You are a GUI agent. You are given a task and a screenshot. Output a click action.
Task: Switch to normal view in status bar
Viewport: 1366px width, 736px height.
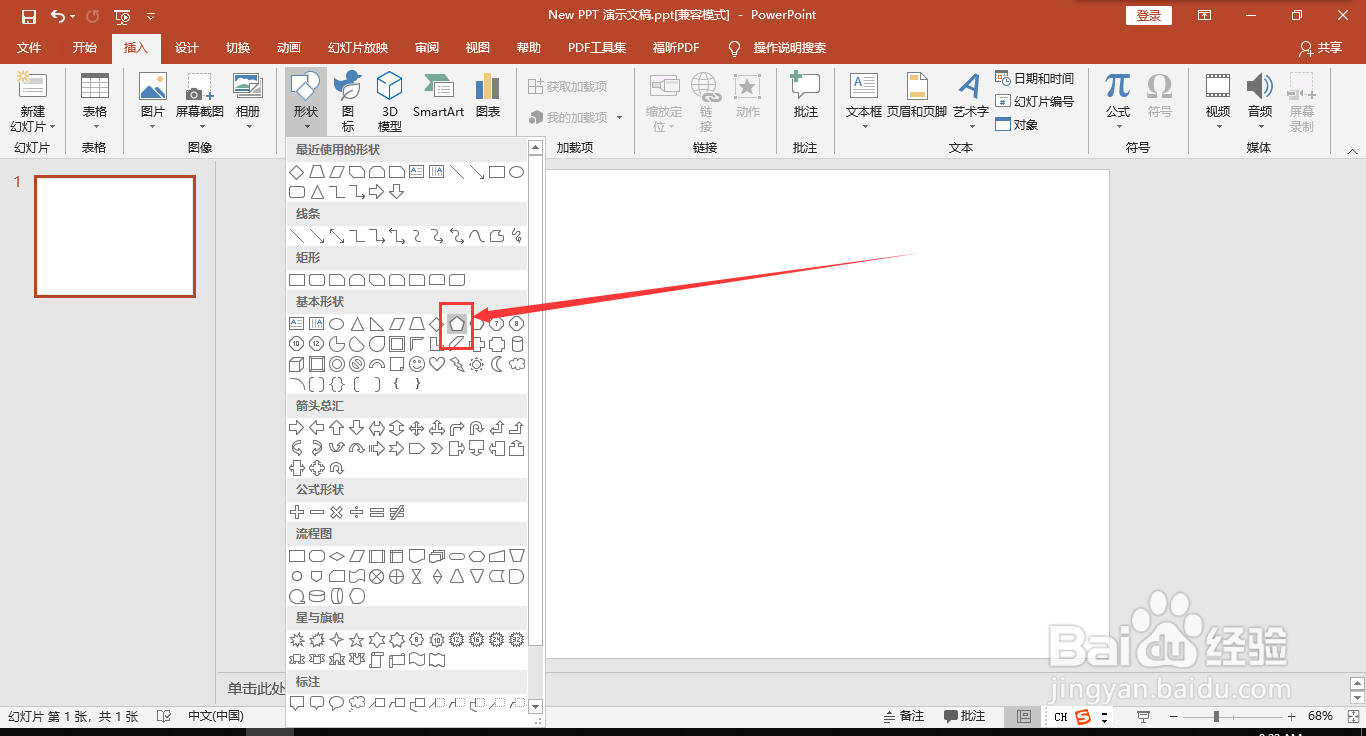coord(1023,716)
